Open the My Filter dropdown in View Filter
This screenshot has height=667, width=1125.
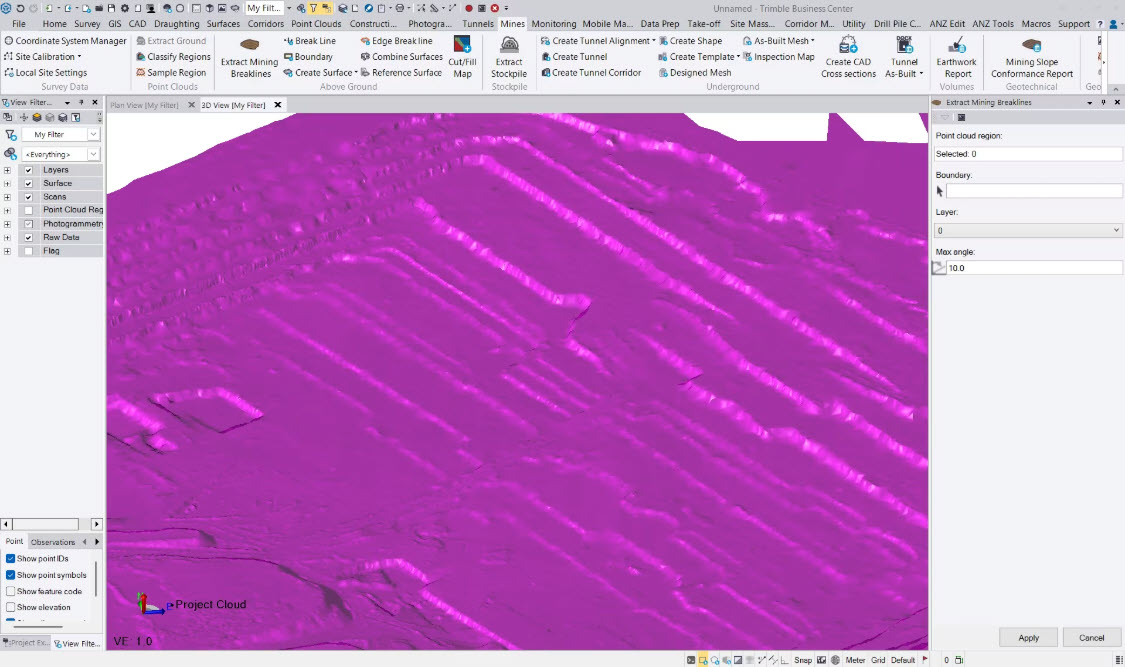point(93,134)
